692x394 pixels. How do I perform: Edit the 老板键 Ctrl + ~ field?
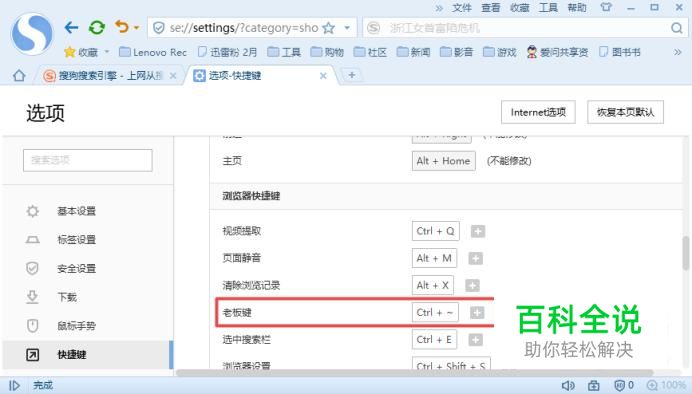coord(435,312)
